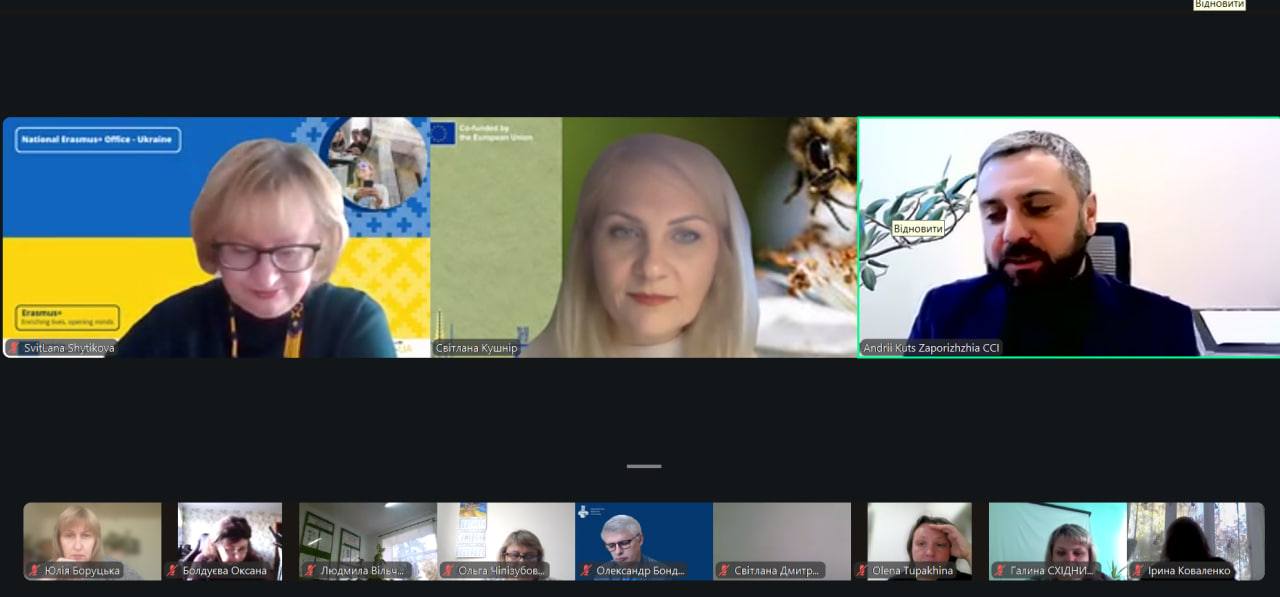Select the green-bordered active speaker video tile

[x=1068, y=237]
